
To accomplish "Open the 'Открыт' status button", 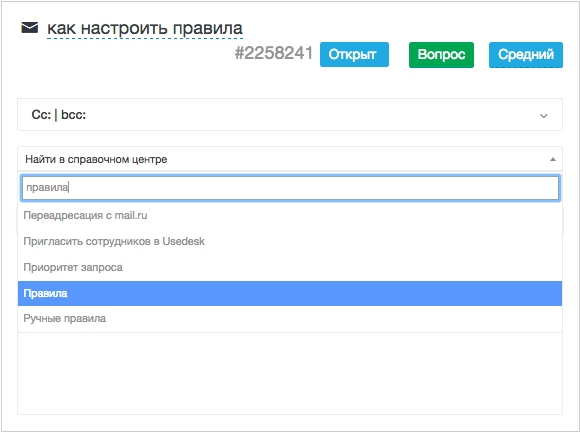I will [x=354, y=55].
